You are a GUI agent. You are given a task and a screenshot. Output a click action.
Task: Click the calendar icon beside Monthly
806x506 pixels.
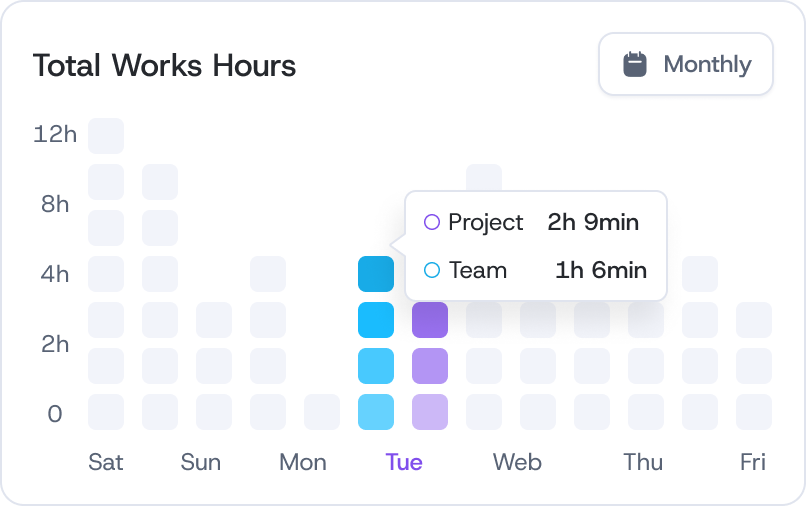pyautogui.click(x=635, y=65)
